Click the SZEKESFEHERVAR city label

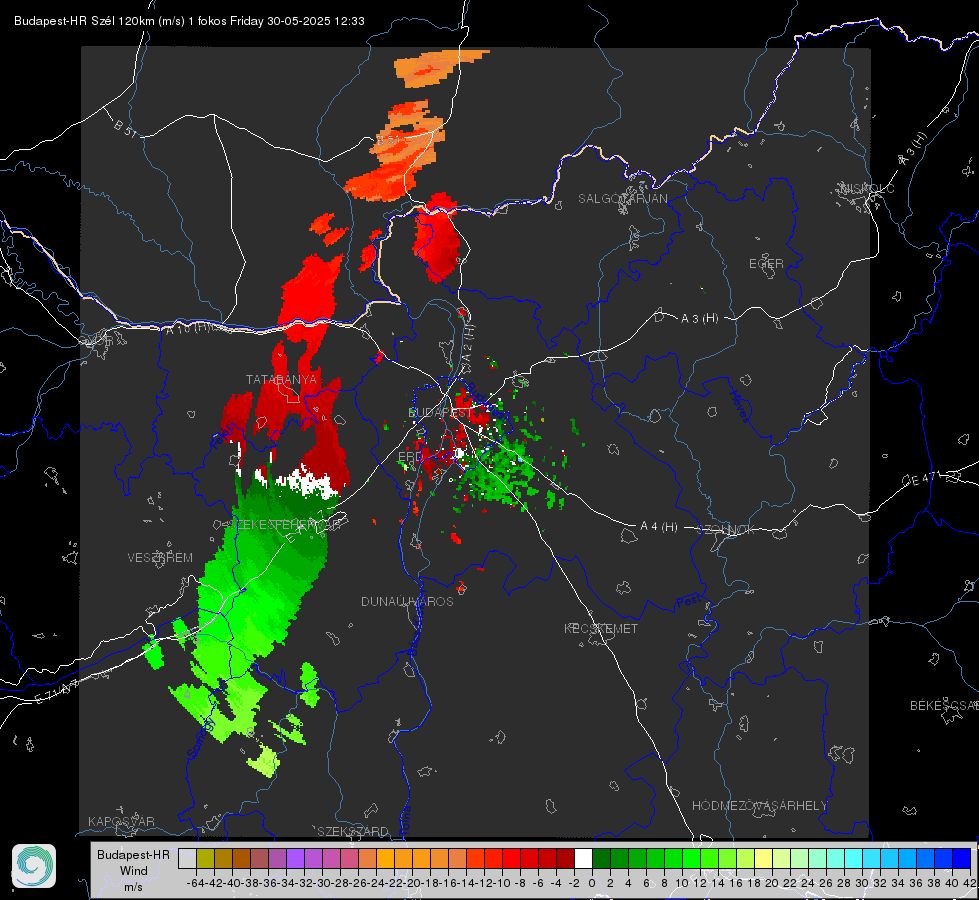284,525
